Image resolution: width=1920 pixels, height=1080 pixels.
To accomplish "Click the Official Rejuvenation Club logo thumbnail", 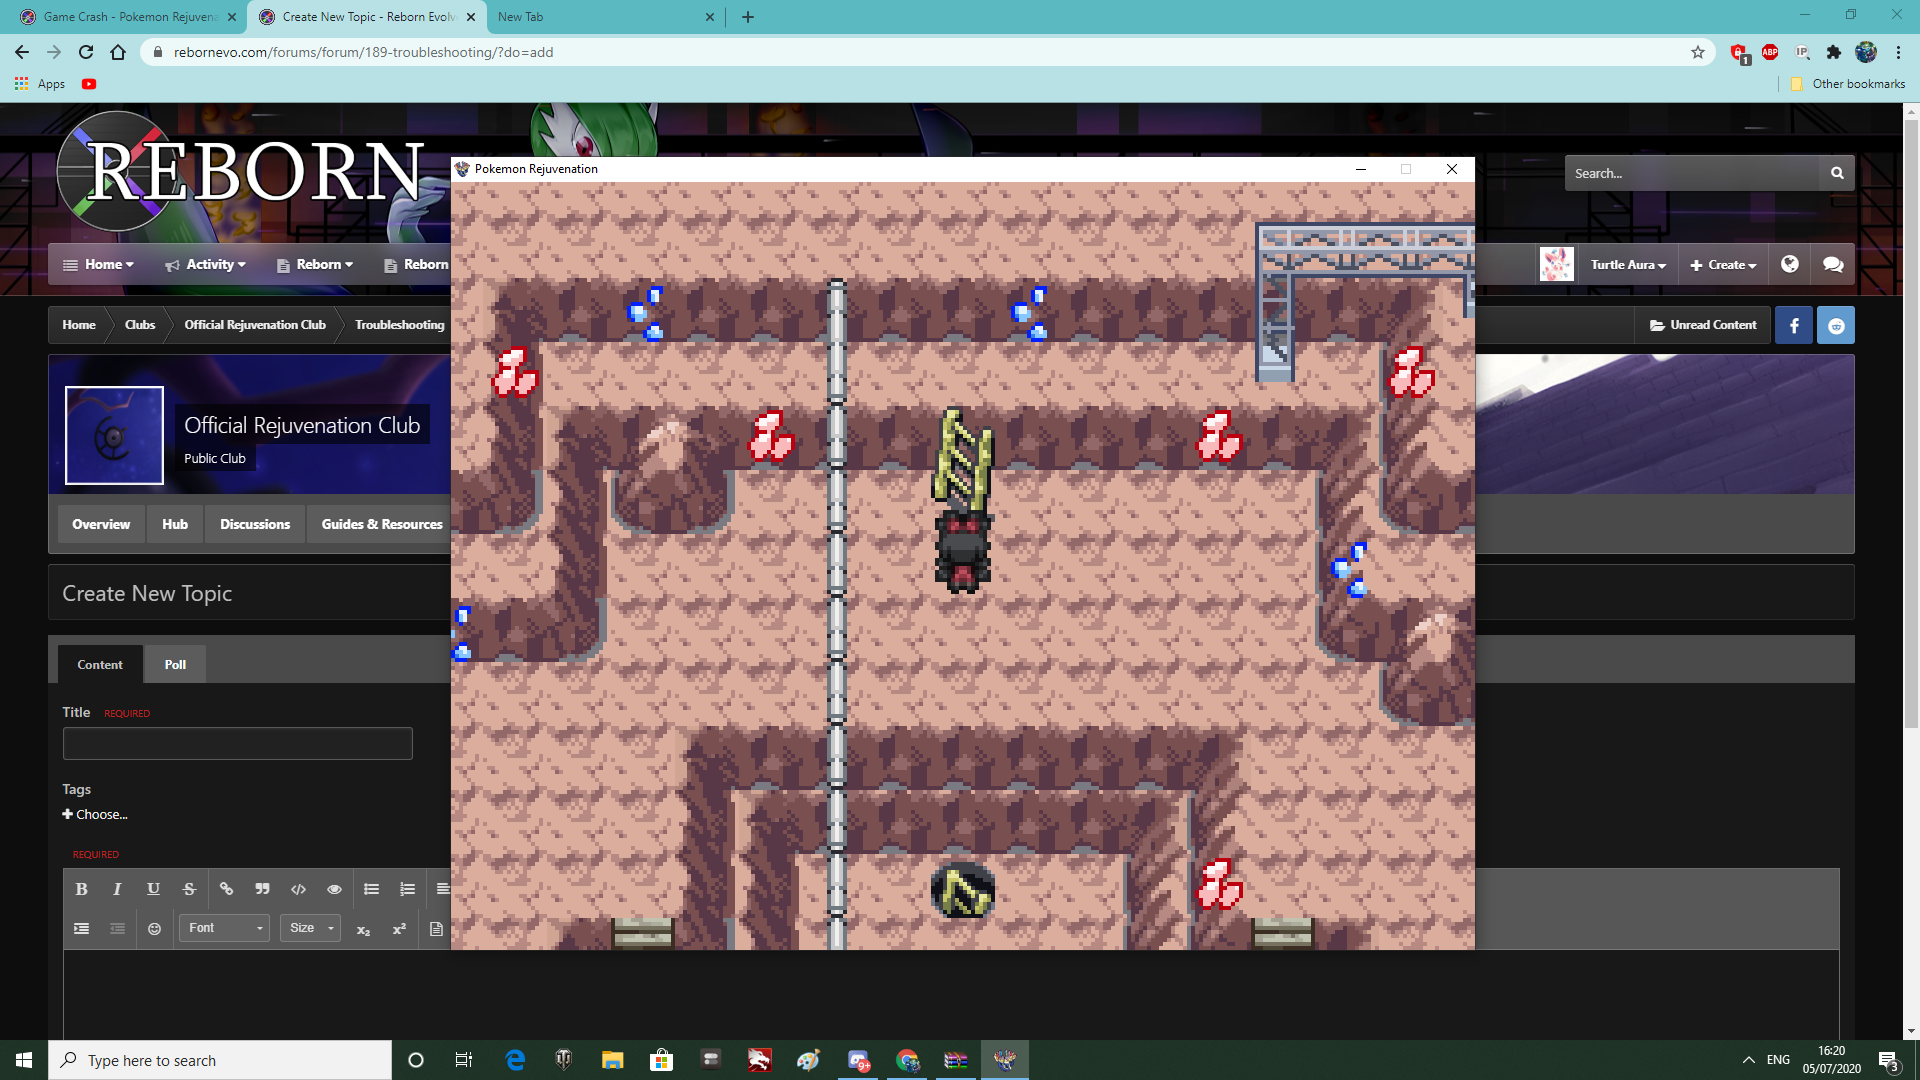I will pyautogui.click(x=114, y=436).
